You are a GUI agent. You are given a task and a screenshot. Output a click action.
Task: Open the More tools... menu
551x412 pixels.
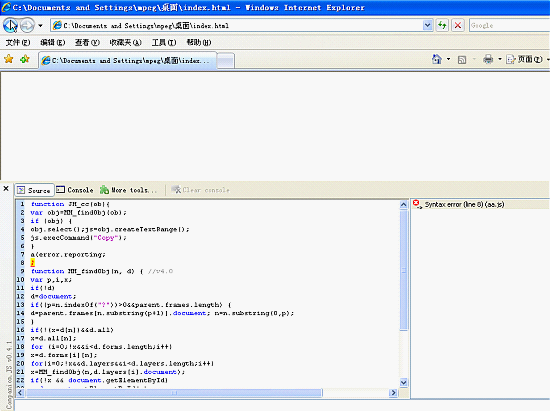(129, 190)
